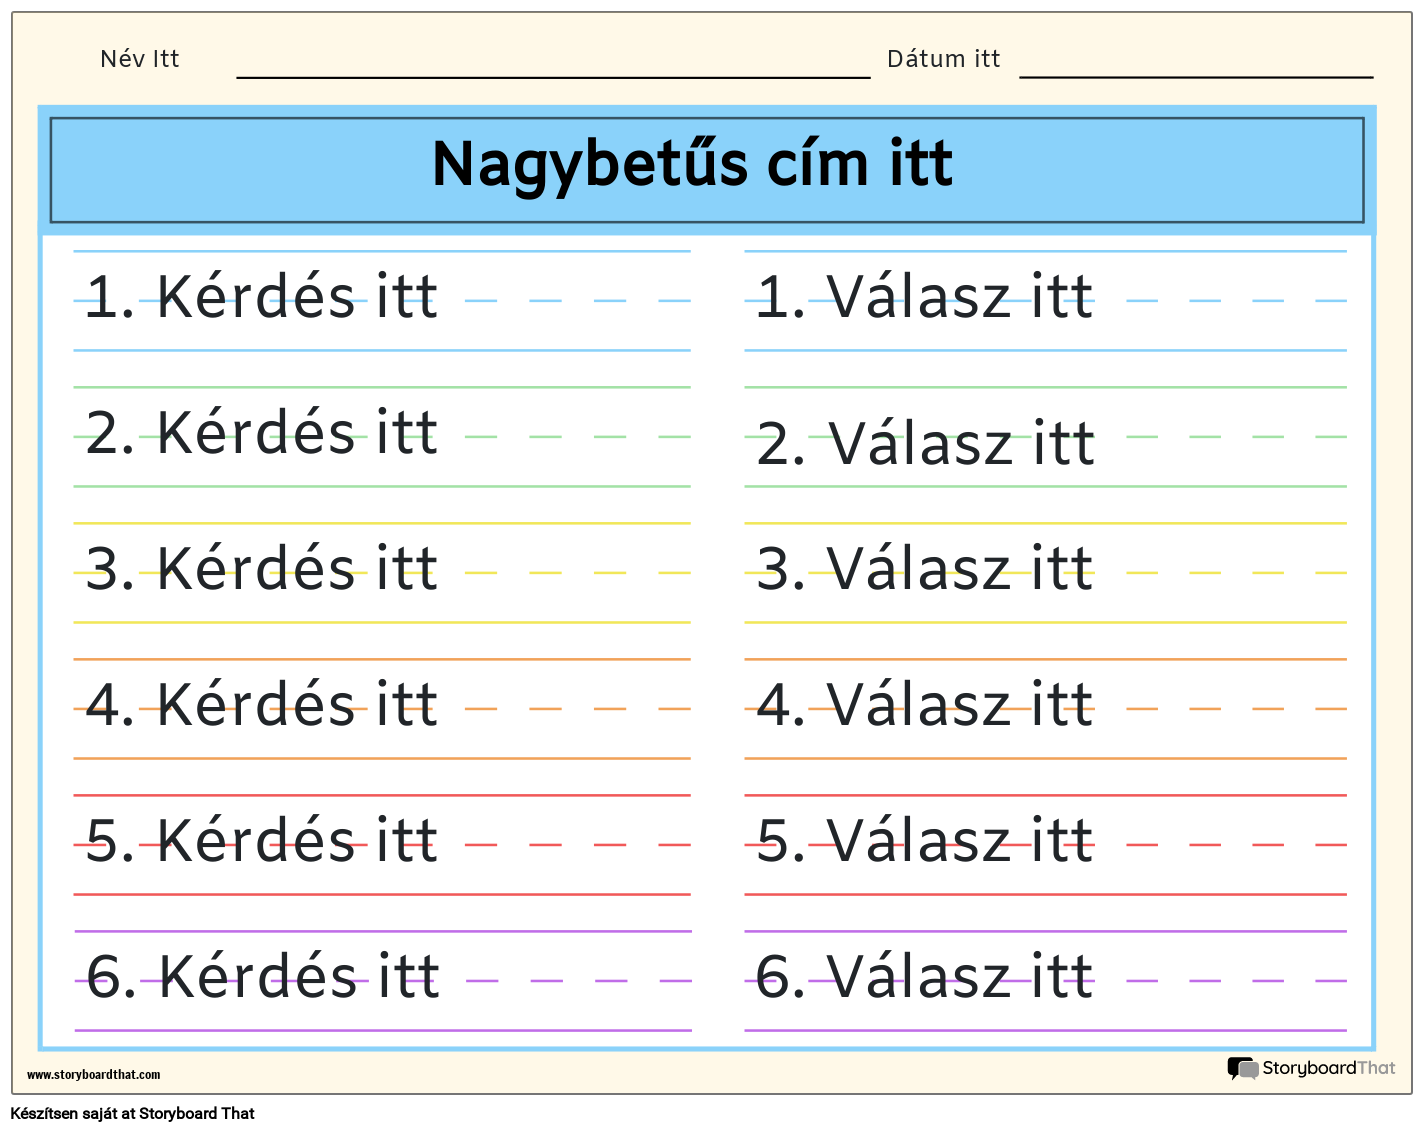This screenshot has height=1132, width=1425.
Task: Select the "1. Kérdés itt" text
Action: (x=262, y=297)
